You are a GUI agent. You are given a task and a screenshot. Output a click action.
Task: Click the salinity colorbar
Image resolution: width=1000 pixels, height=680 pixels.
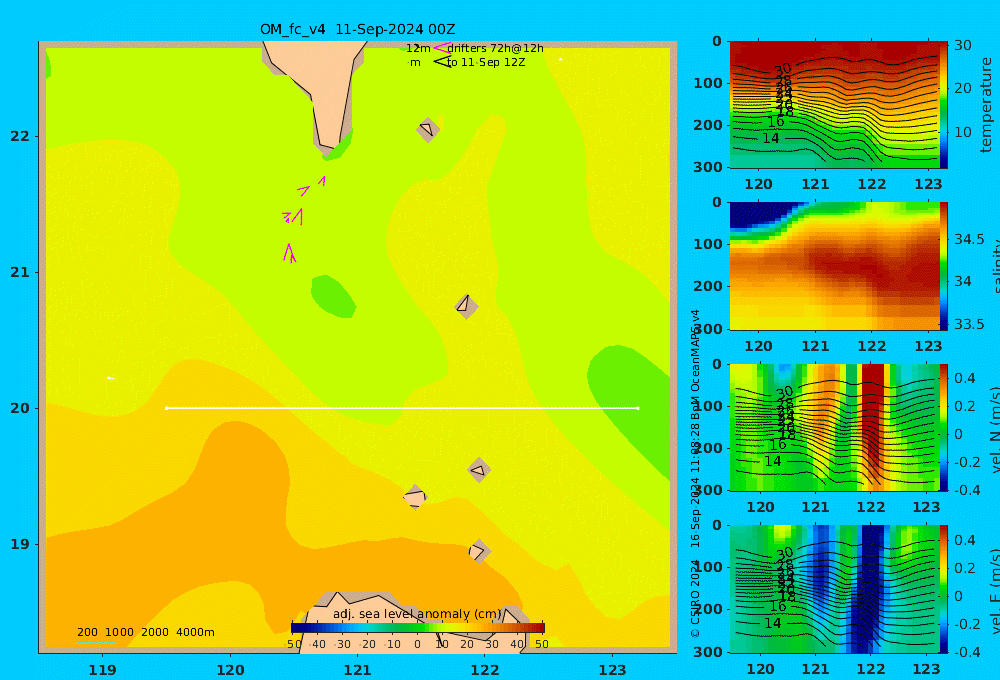click(x=944, y=266)
